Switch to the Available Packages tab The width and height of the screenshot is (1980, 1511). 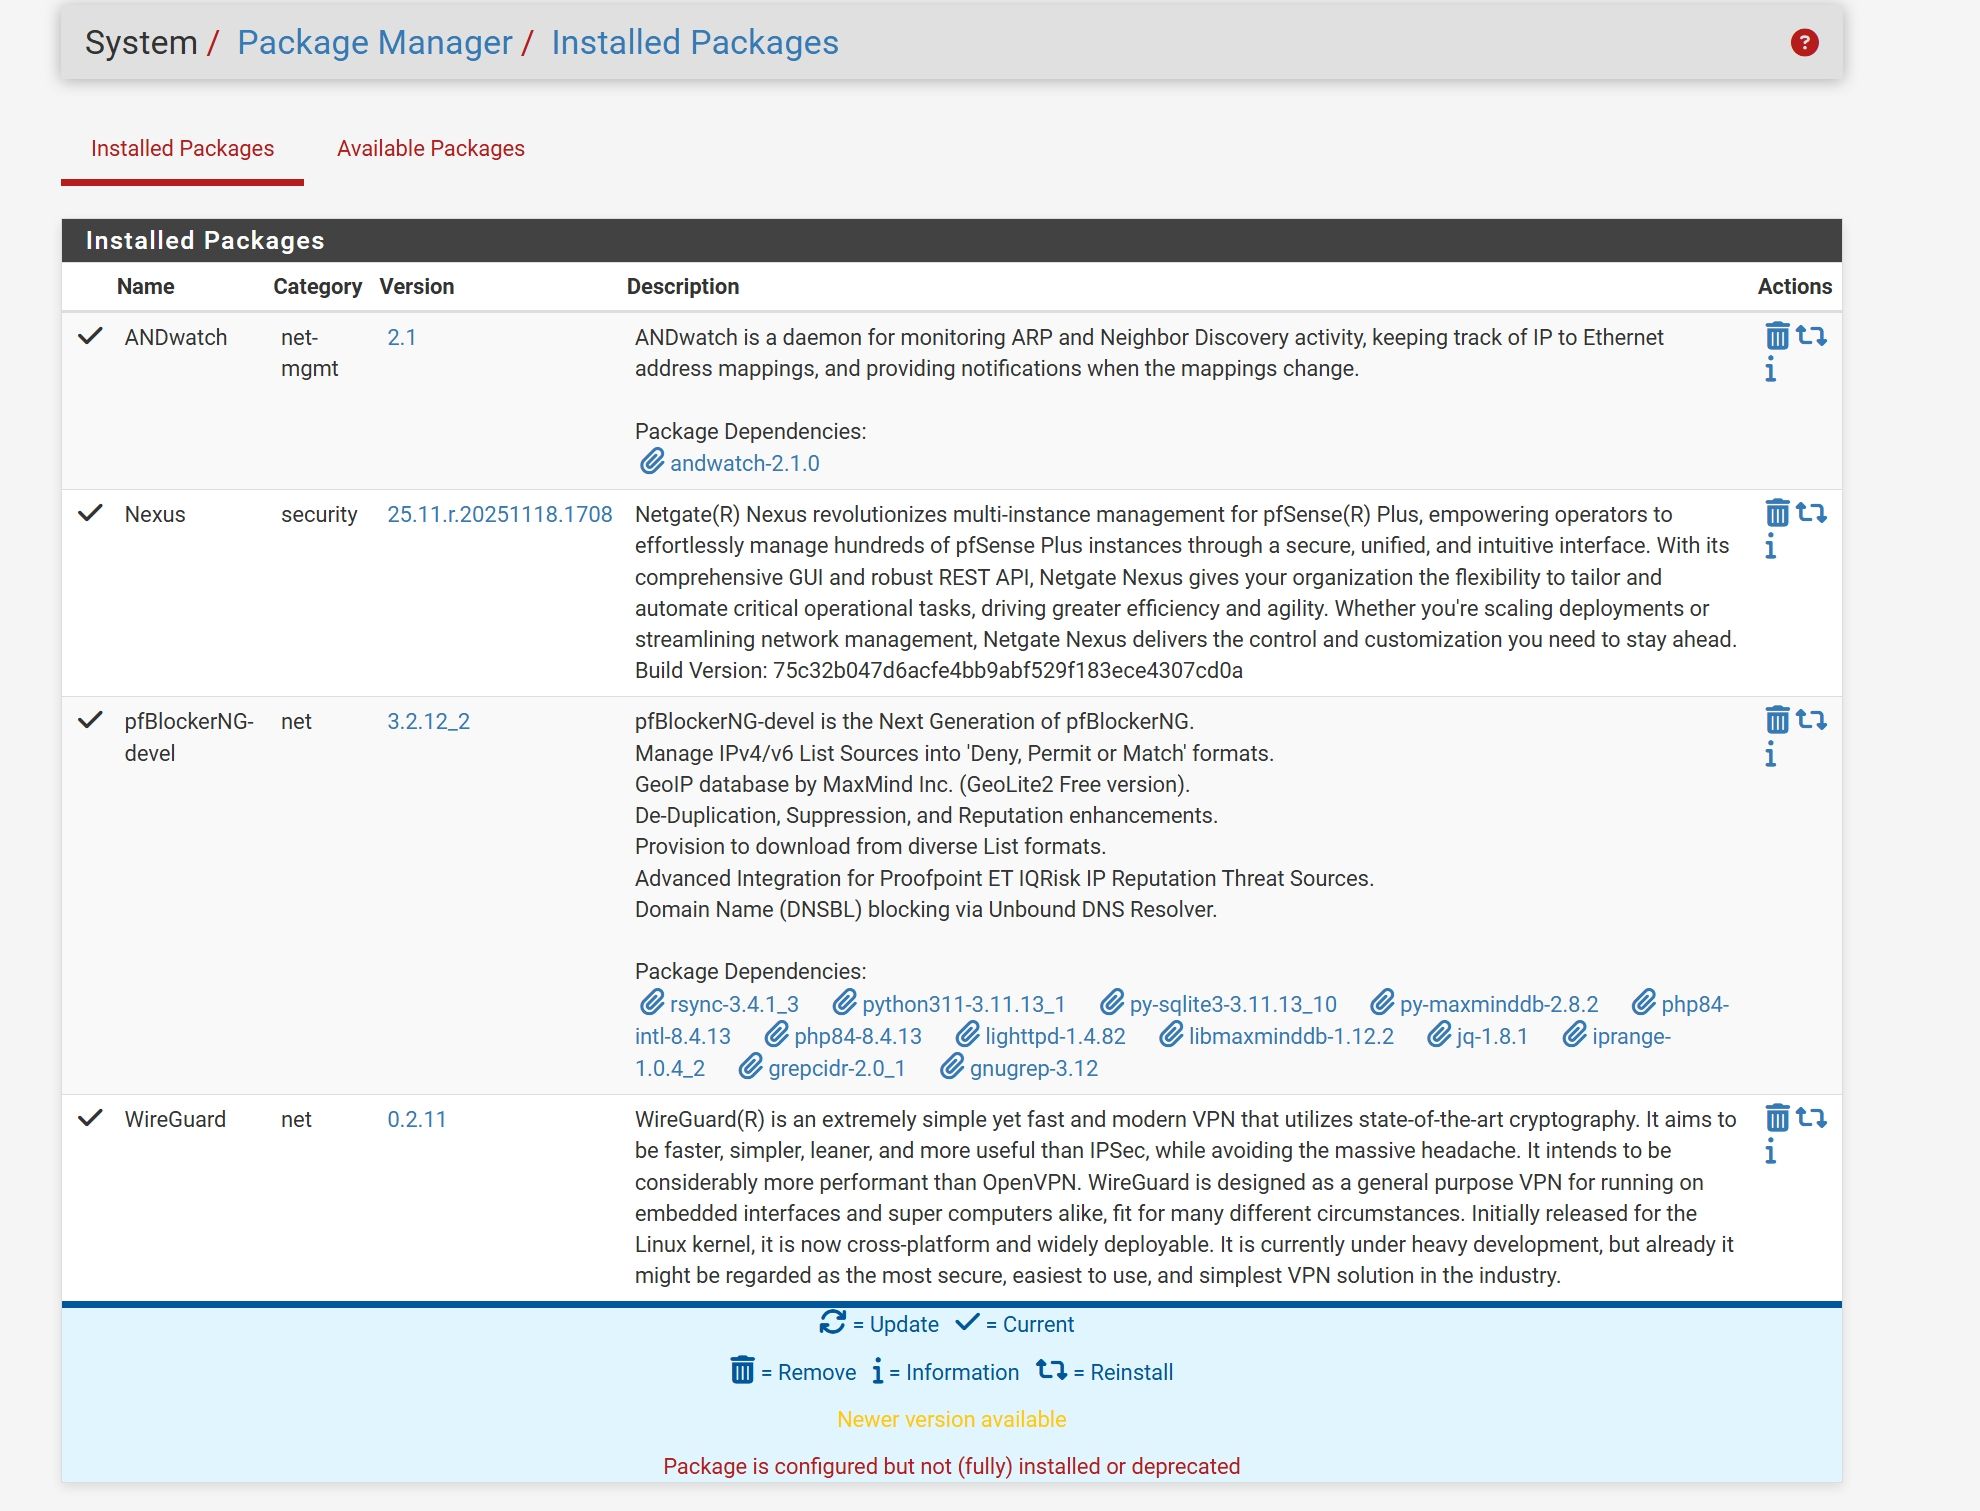point(430,149)
